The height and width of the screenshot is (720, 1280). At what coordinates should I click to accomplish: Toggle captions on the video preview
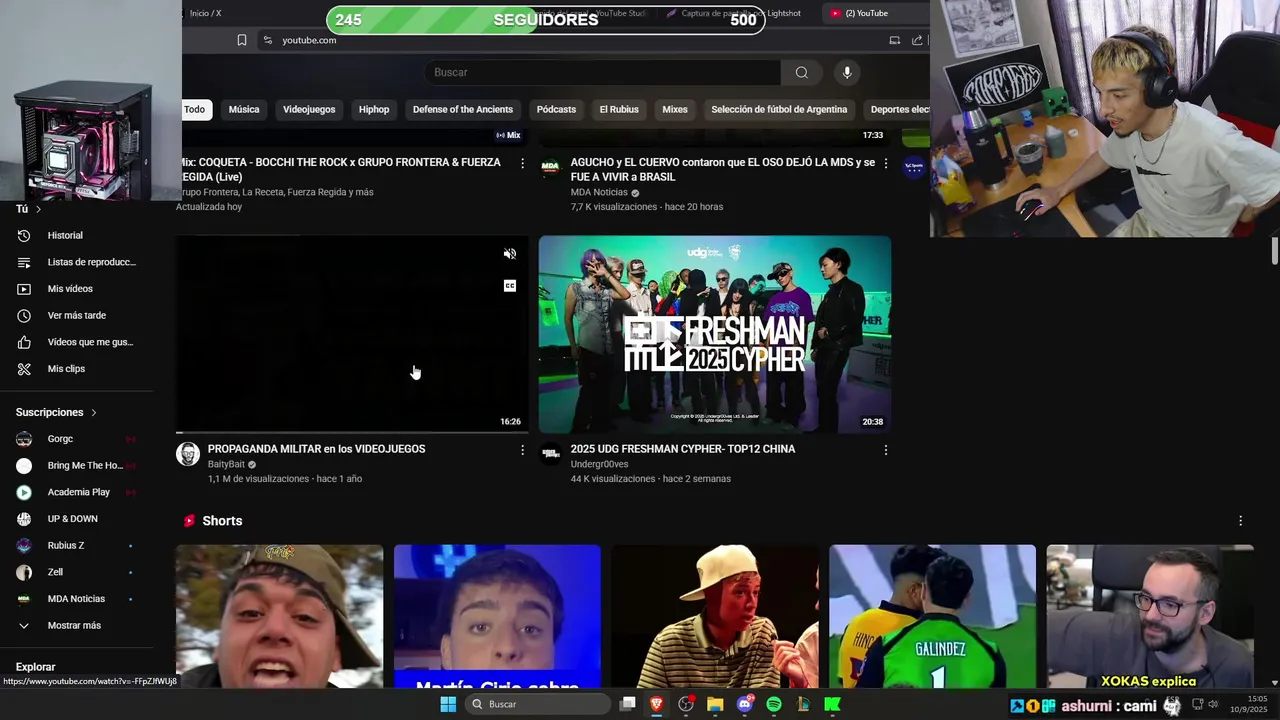510,286
